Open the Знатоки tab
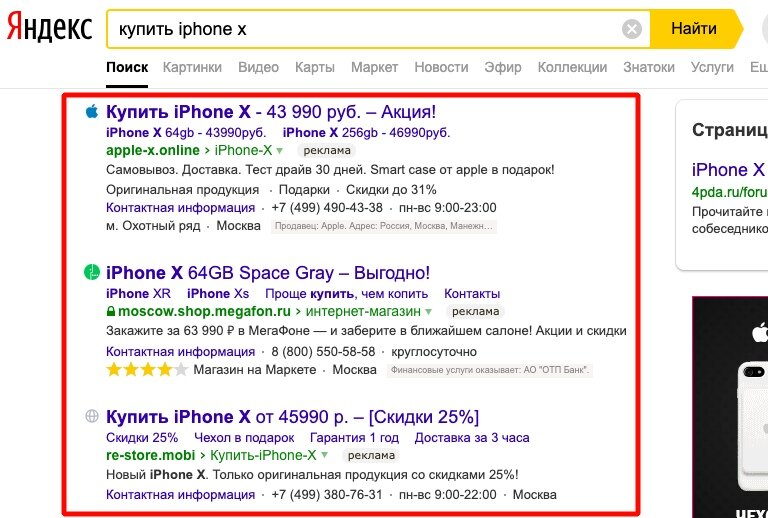 pyautogui.click(x=648, y=67)
